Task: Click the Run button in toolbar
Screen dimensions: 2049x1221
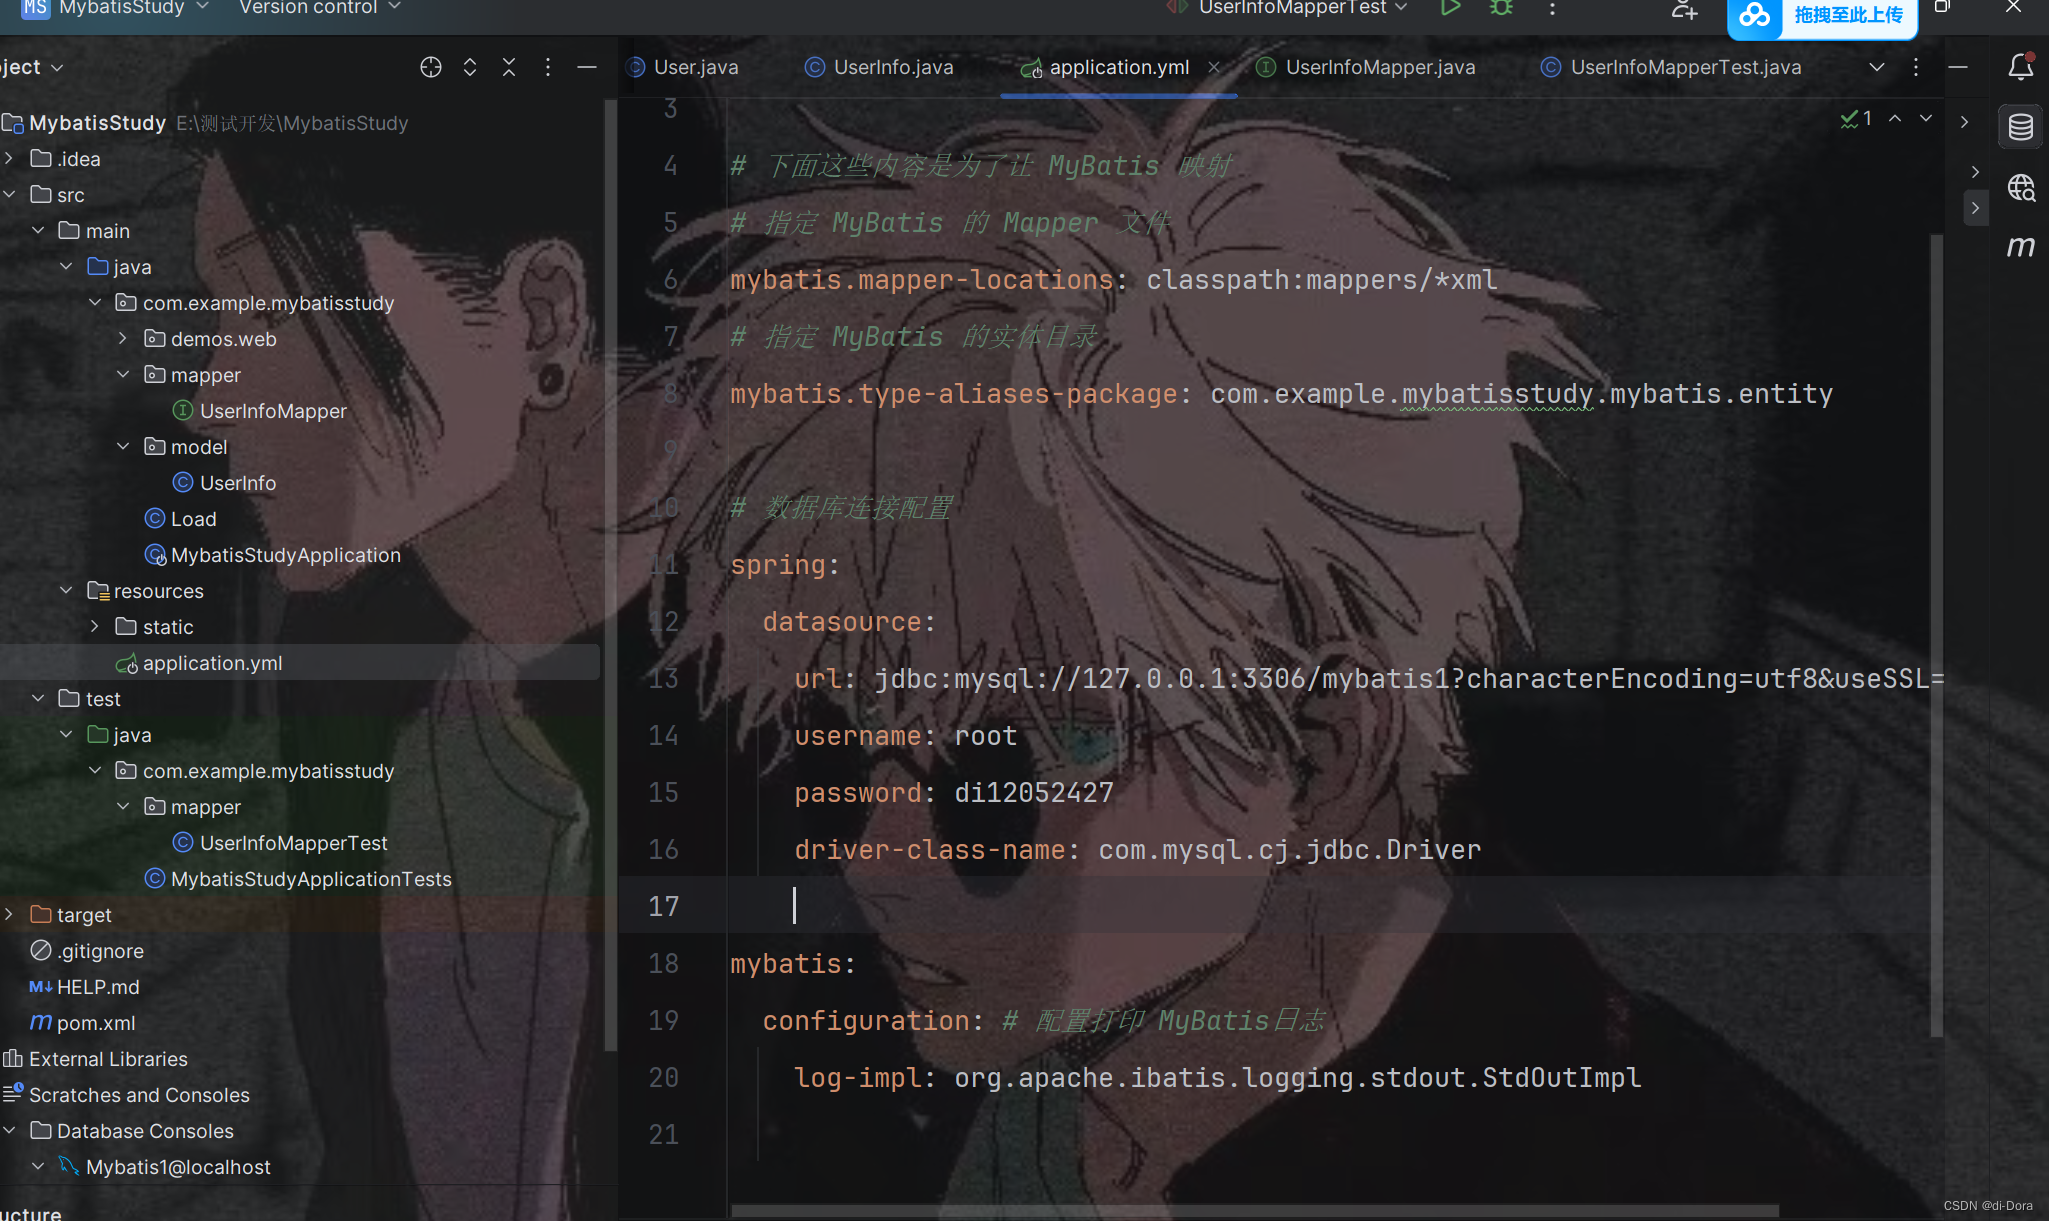Action: coord(1450,8)
